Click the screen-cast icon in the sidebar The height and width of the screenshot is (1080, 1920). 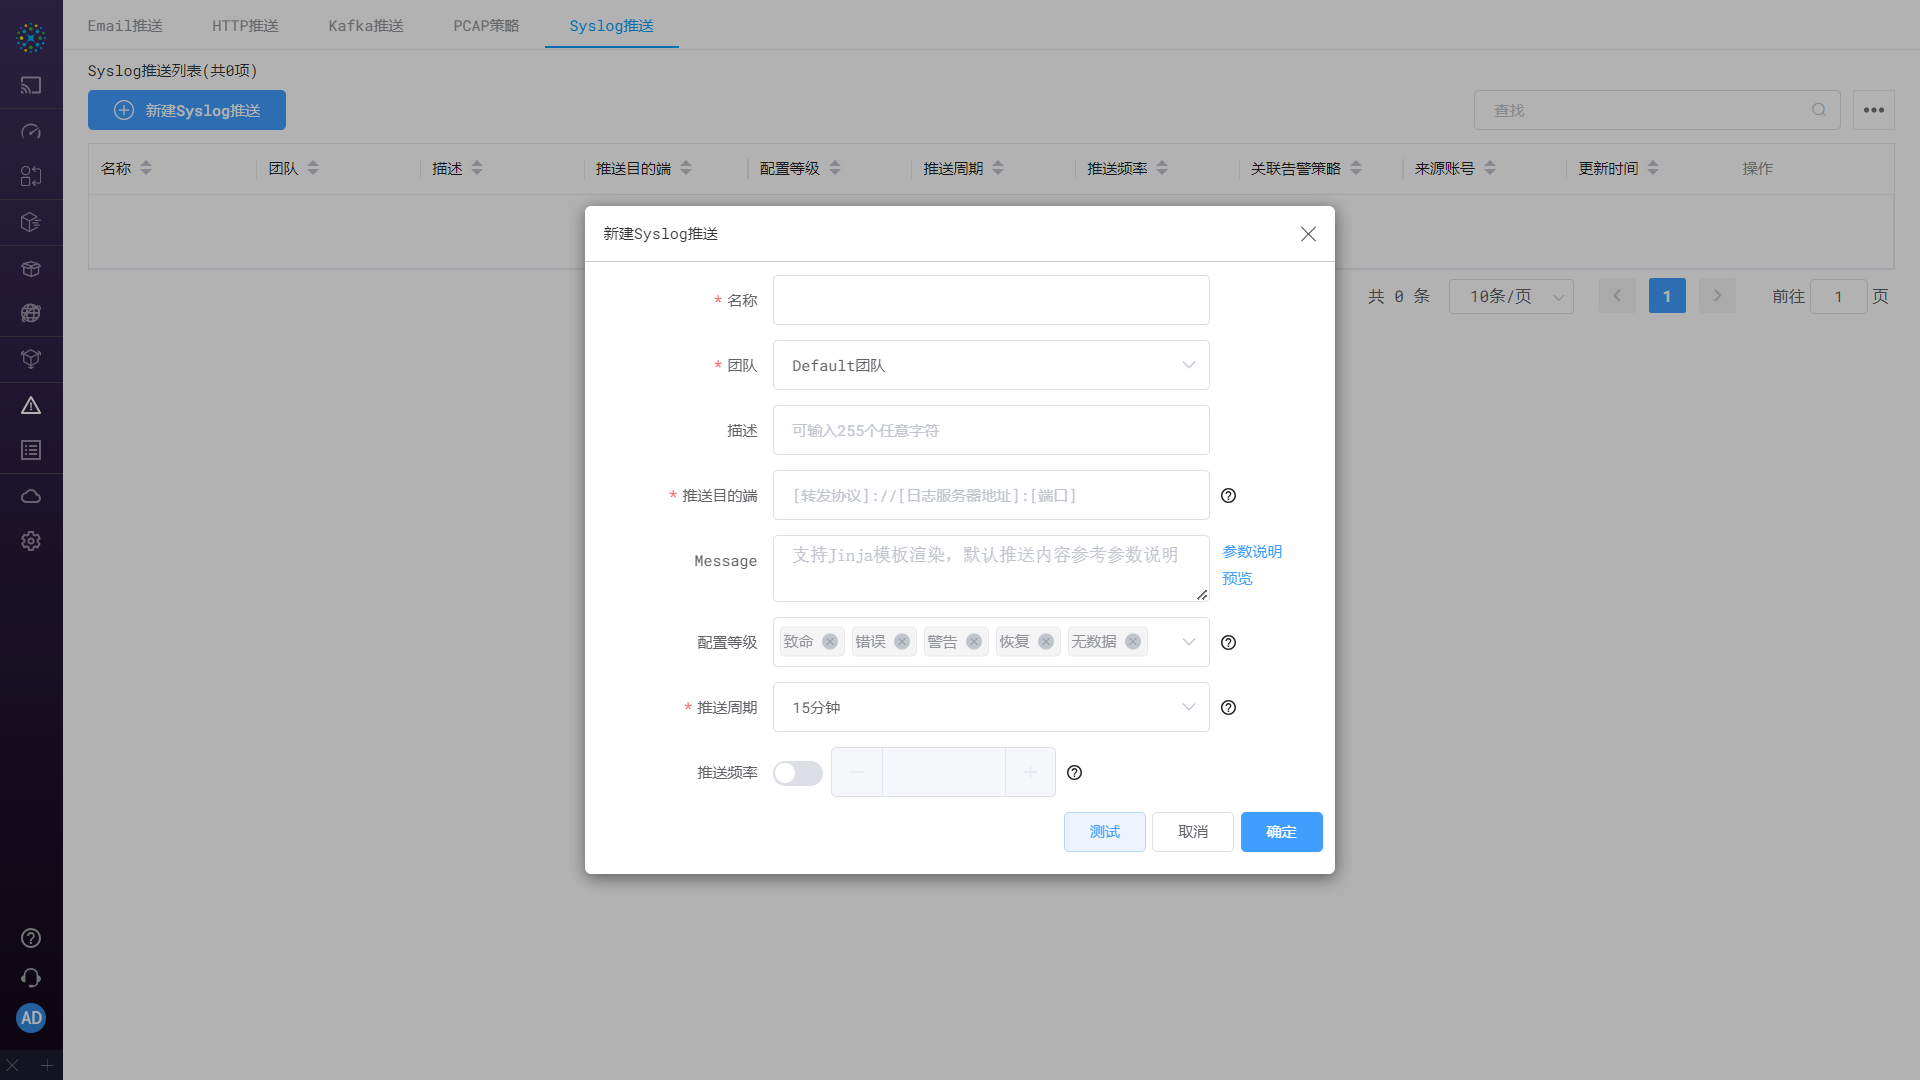tap(31, 85)
